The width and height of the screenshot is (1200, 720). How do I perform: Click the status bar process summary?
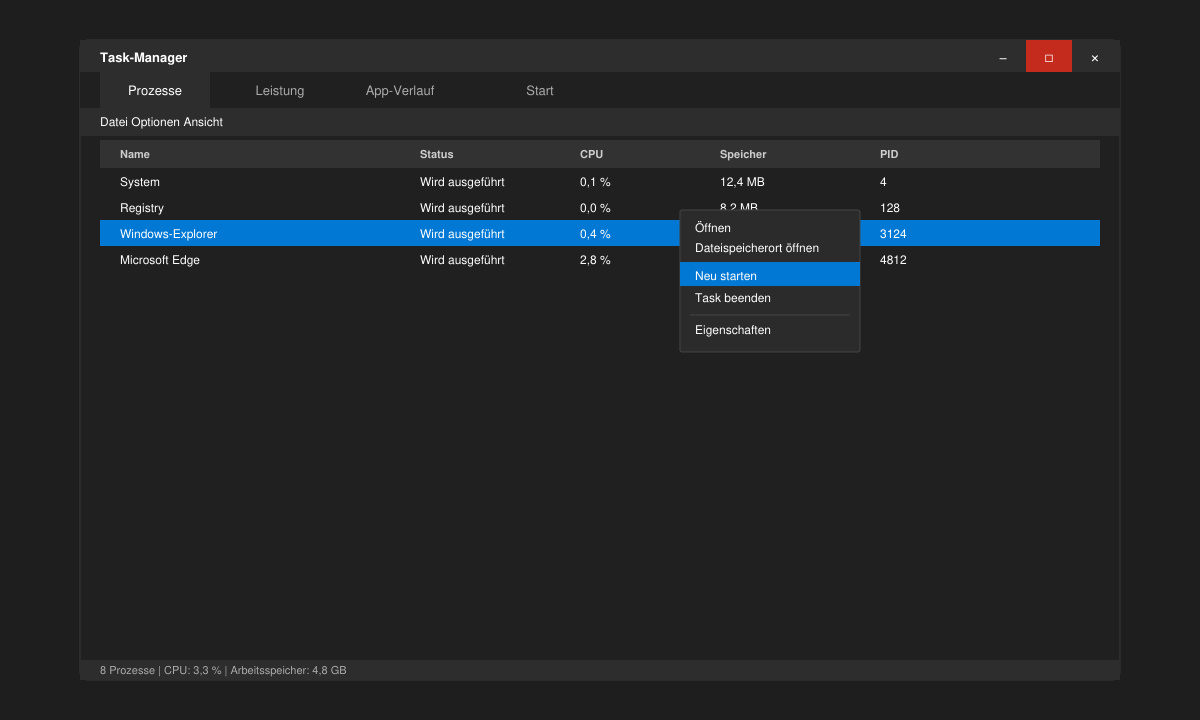coord(223,670)
